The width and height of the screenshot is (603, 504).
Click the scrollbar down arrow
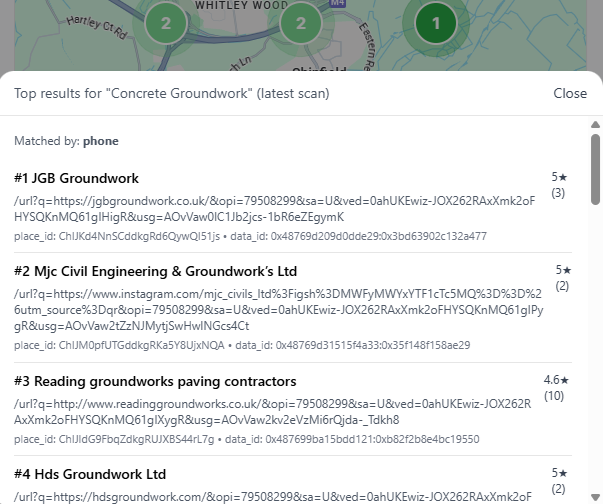click(x=595, y=496)
